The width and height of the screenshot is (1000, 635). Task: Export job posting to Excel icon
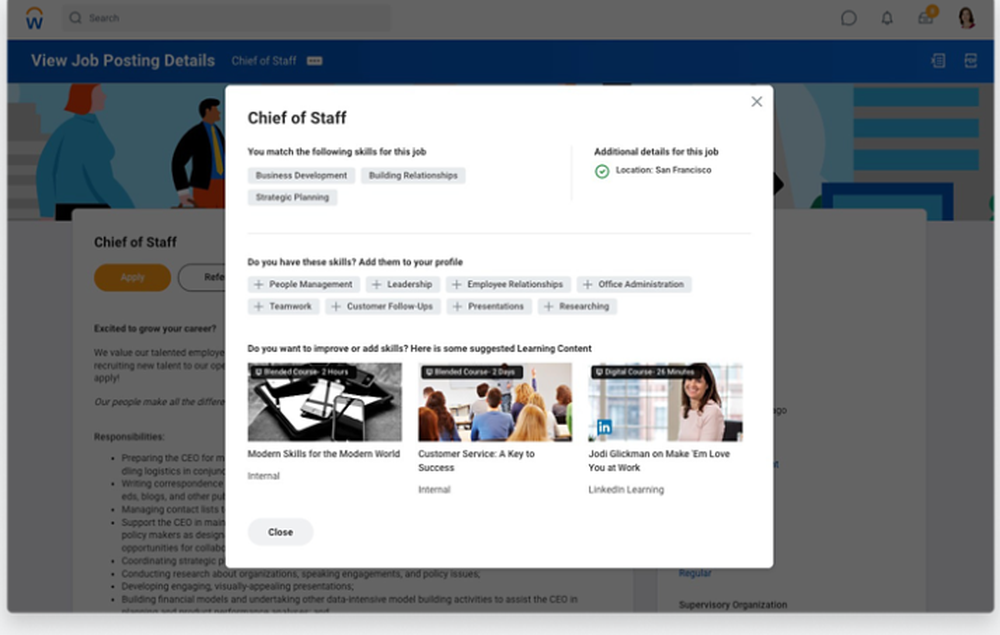(938, 61)
